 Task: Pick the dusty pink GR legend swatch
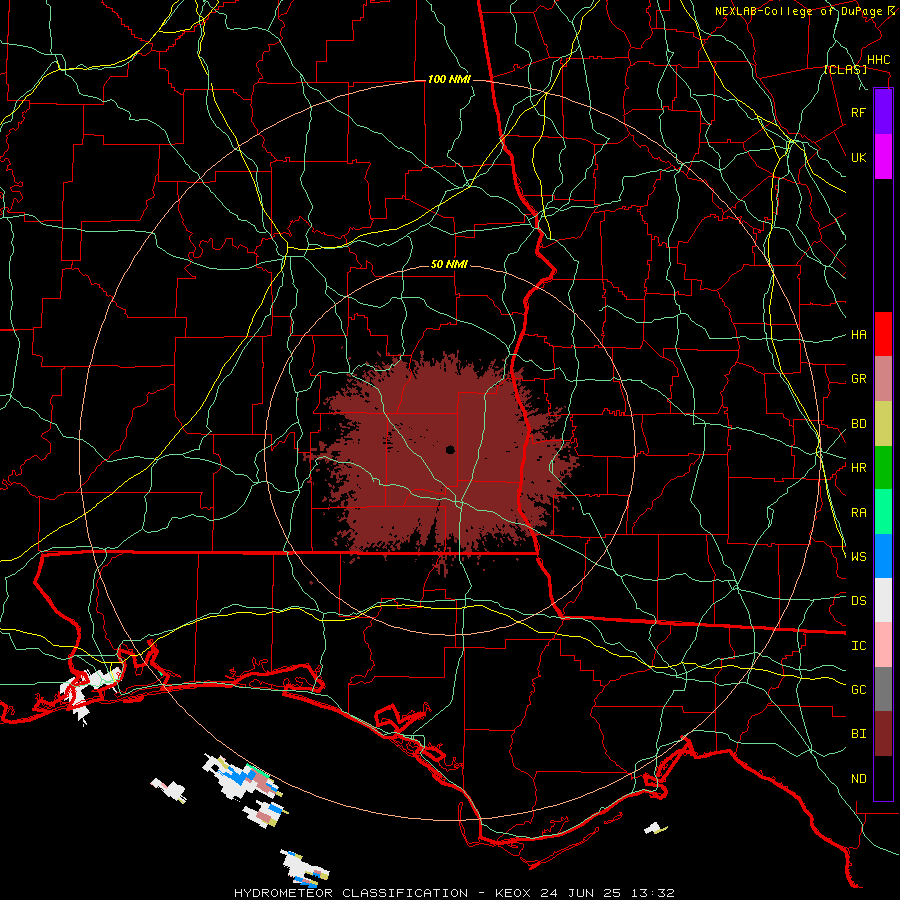(883, 379)
